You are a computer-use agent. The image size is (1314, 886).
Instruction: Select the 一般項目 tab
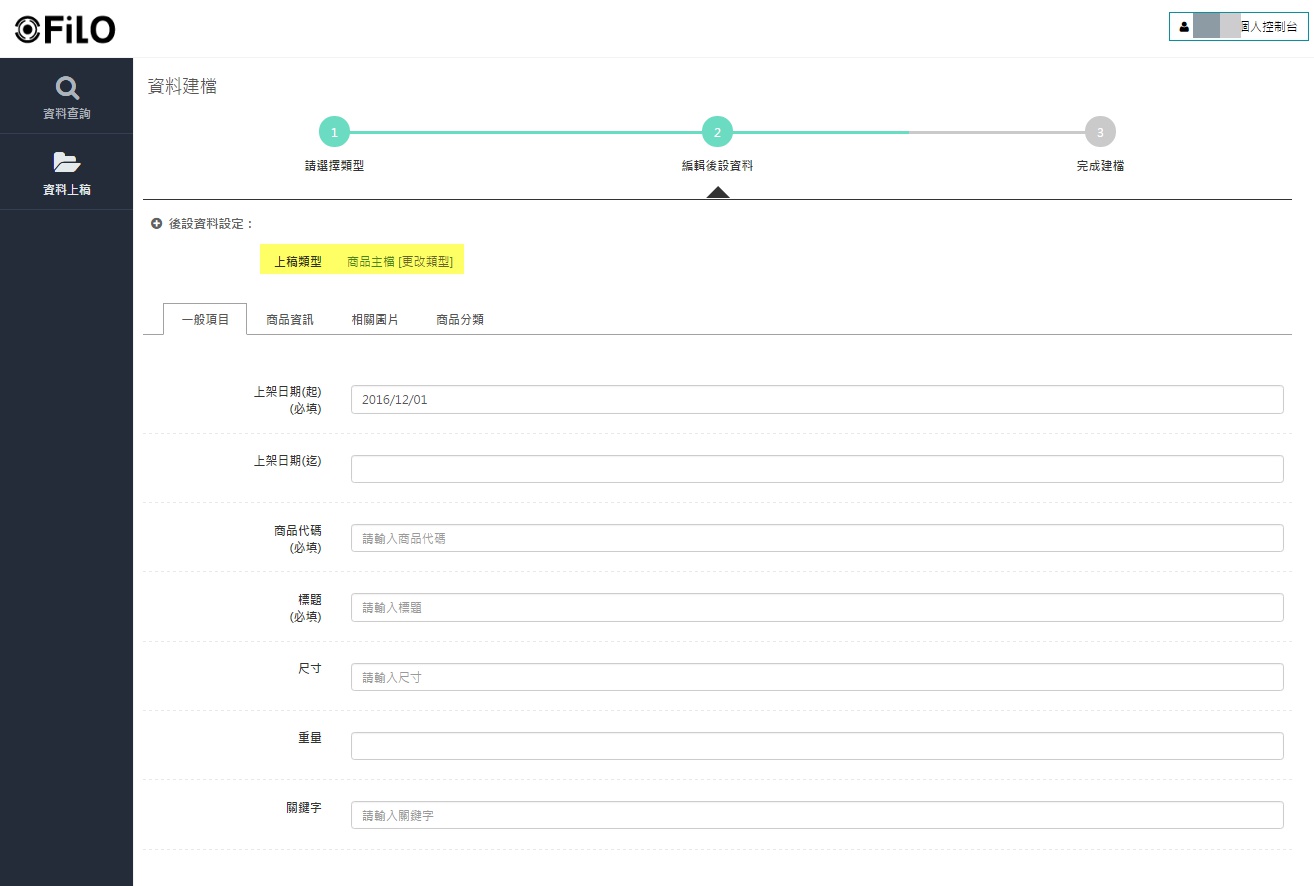pyautogui.click(x=205, y=319)
